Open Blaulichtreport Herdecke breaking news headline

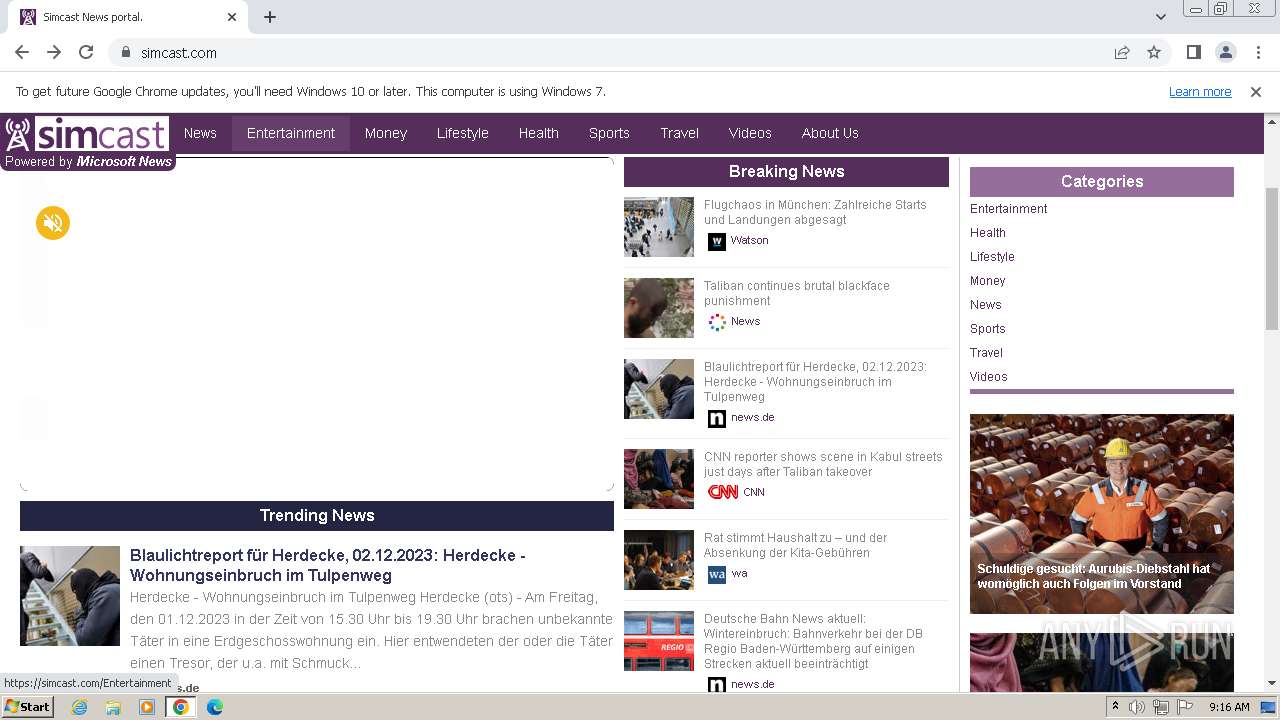pos(815,382)
